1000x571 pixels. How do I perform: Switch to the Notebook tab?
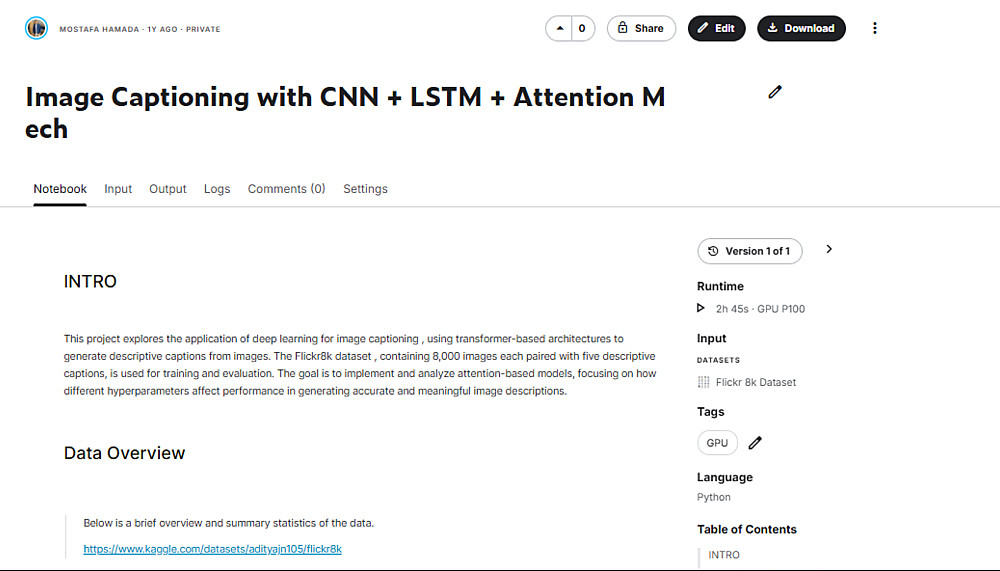click(x=60, y=189)
